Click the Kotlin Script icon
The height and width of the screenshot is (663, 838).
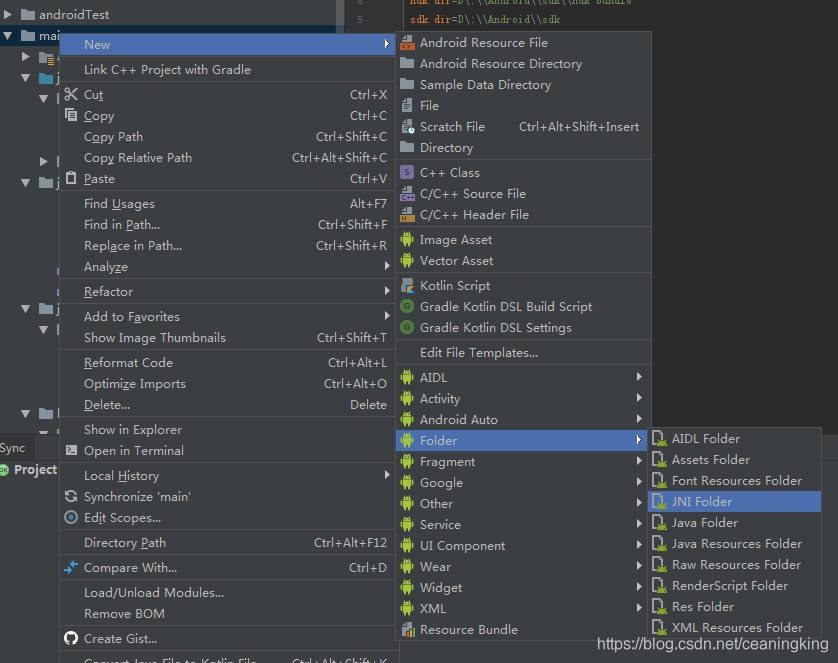(x=407, y=286)
